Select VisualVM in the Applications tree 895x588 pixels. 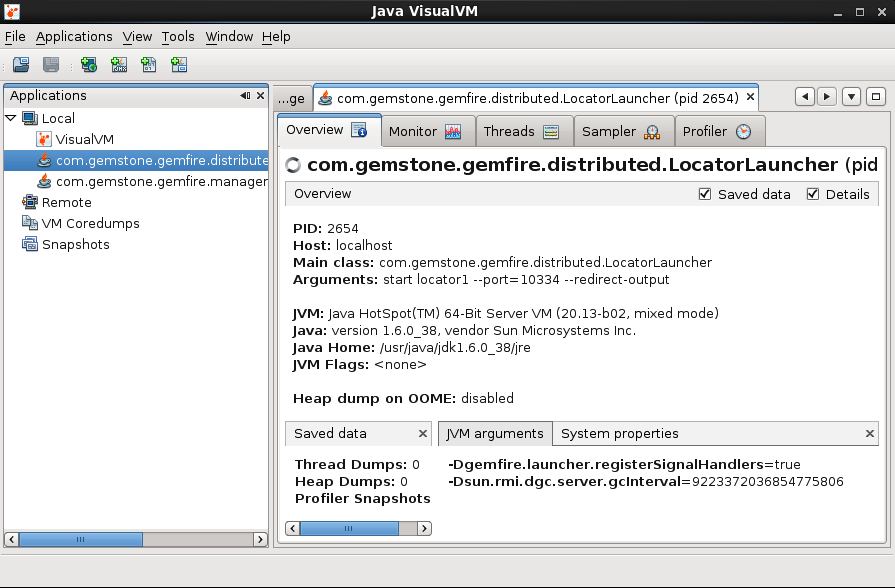click(x=84, y=139)
